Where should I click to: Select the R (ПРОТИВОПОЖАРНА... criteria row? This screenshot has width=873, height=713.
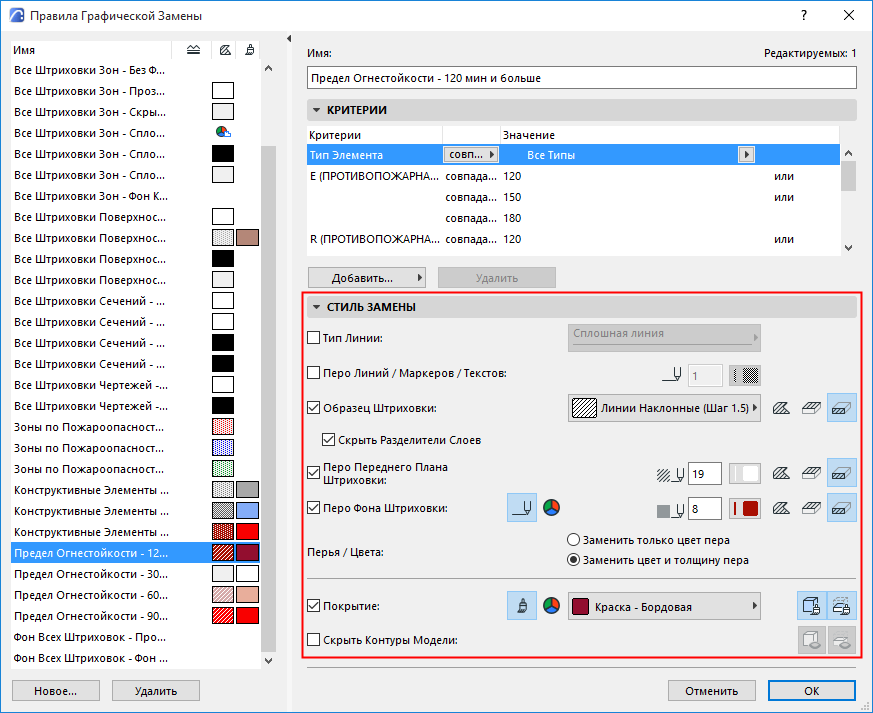573,239
